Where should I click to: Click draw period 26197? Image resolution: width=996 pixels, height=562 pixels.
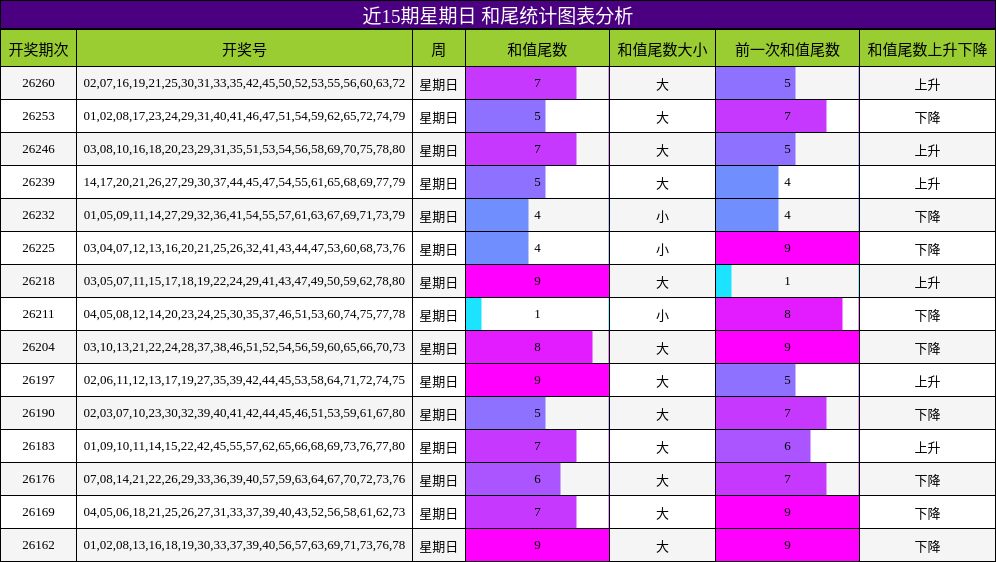[x=38, y=380]
